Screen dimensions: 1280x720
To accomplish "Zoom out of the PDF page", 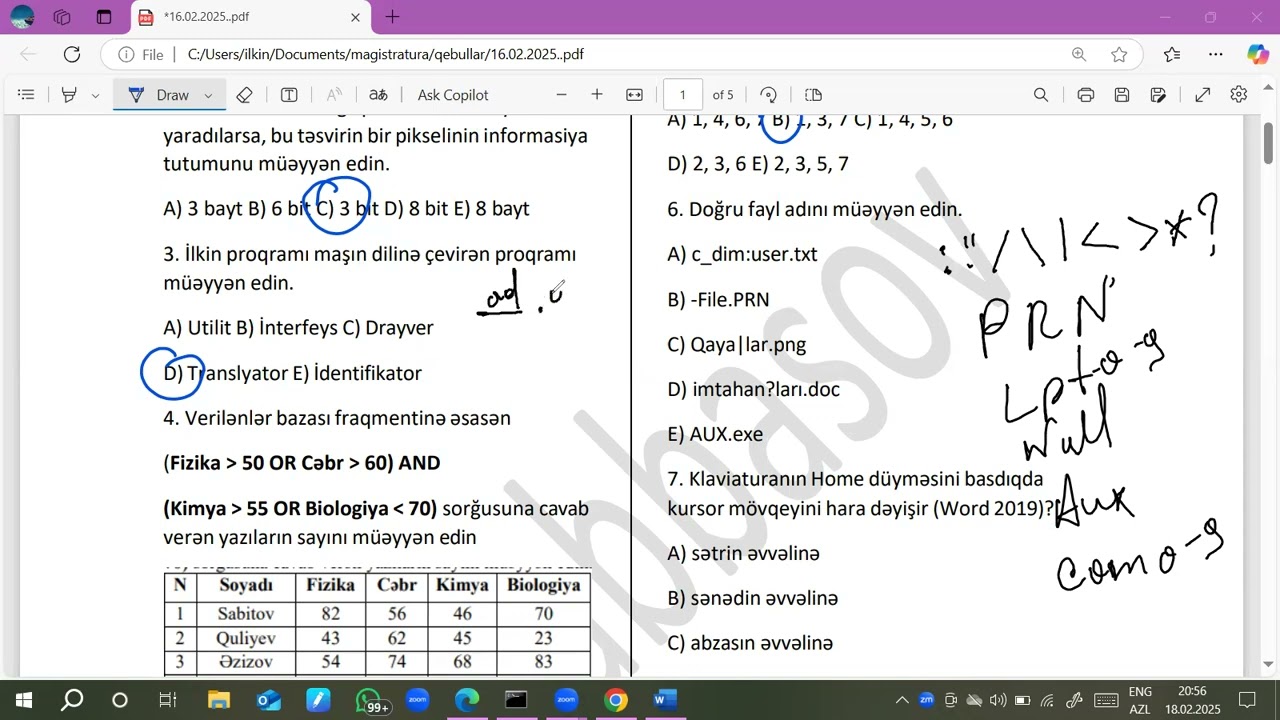I will (x=561, y=95).
